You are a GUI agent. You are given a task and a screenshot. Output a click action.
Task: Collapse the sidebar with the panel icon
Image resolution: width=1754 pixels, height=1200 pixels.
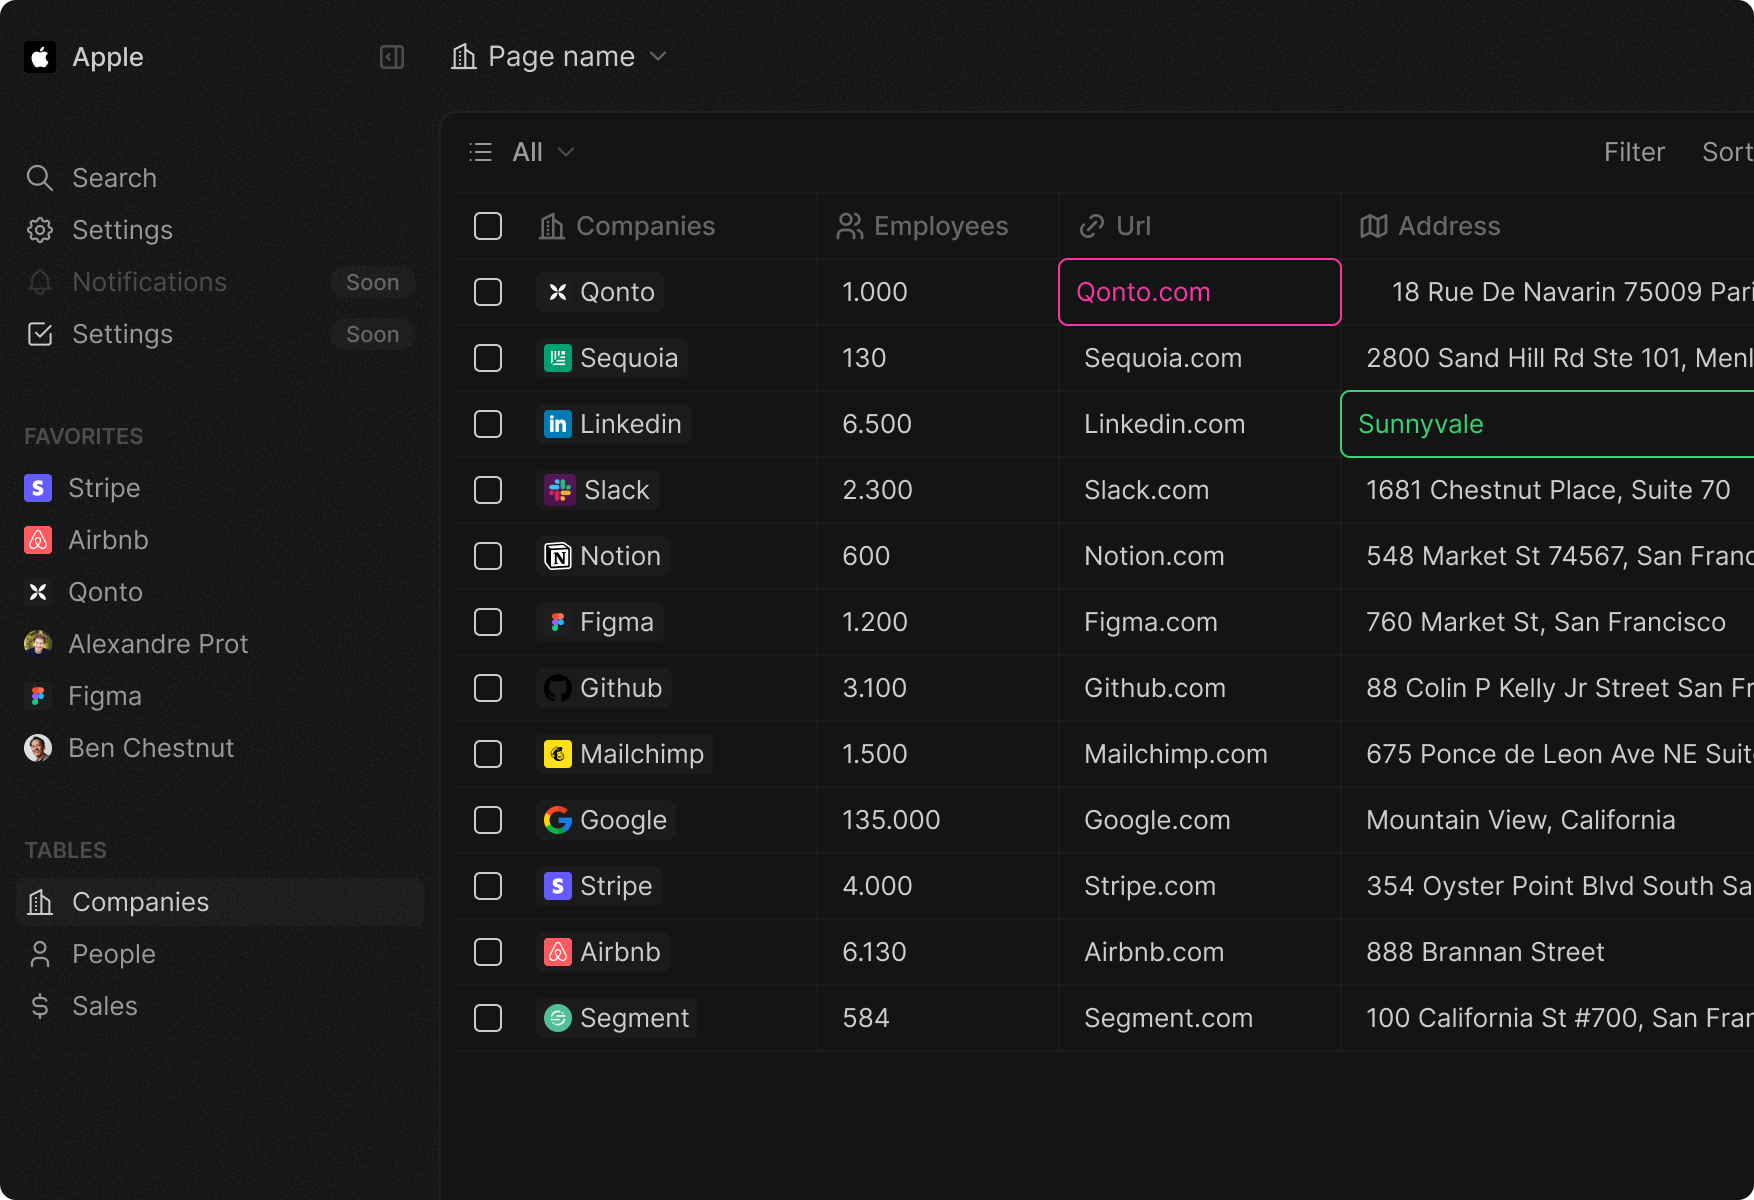[x=392, y=57]
